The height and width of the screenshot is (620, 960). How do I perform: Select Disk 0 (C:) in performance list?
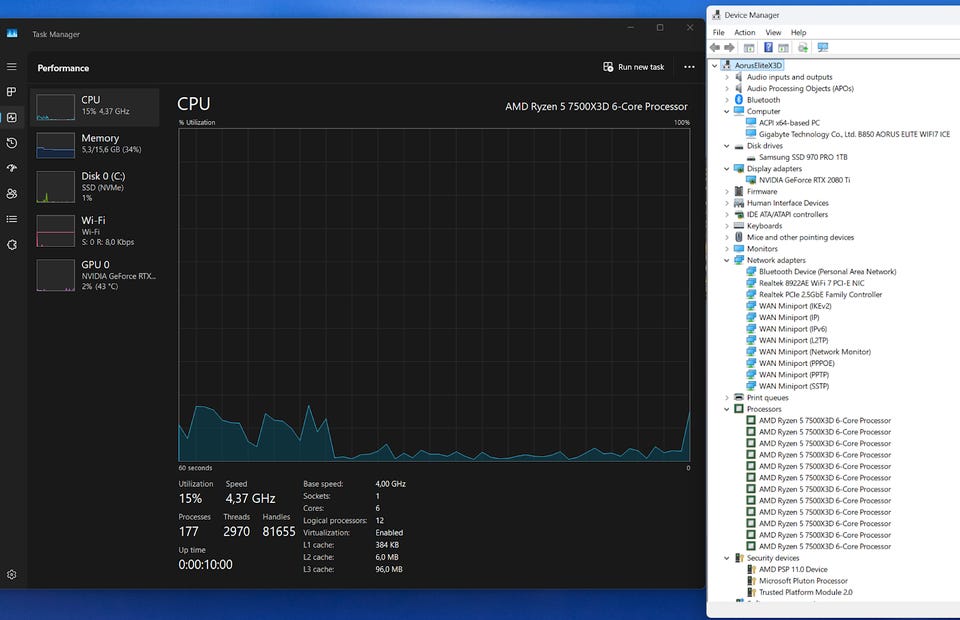(95, 186)
